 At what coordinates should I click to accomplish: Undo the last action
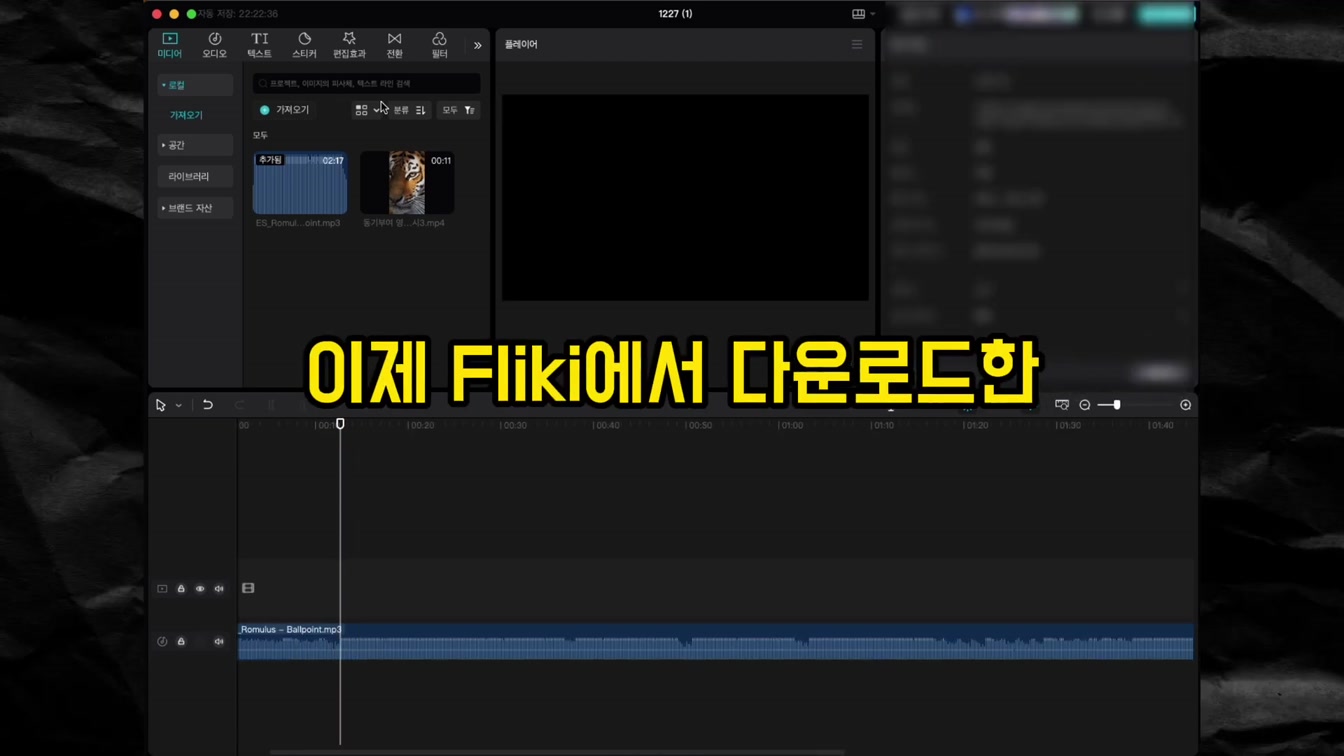208,405
